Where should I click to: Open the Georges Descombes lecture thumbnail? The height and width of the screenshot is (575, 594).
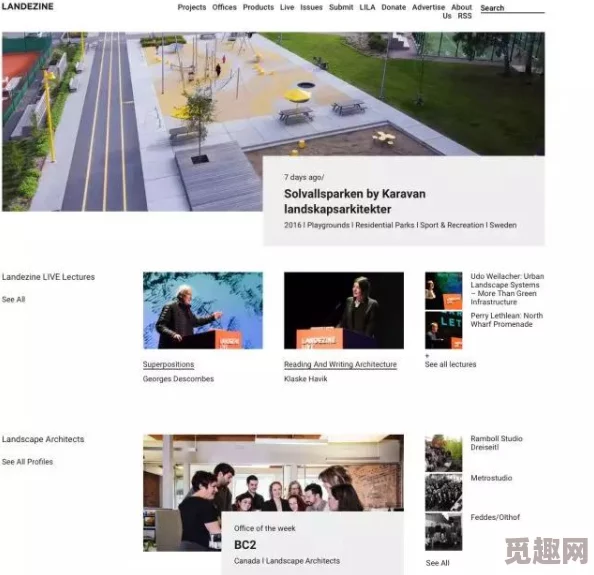[203, 310]
